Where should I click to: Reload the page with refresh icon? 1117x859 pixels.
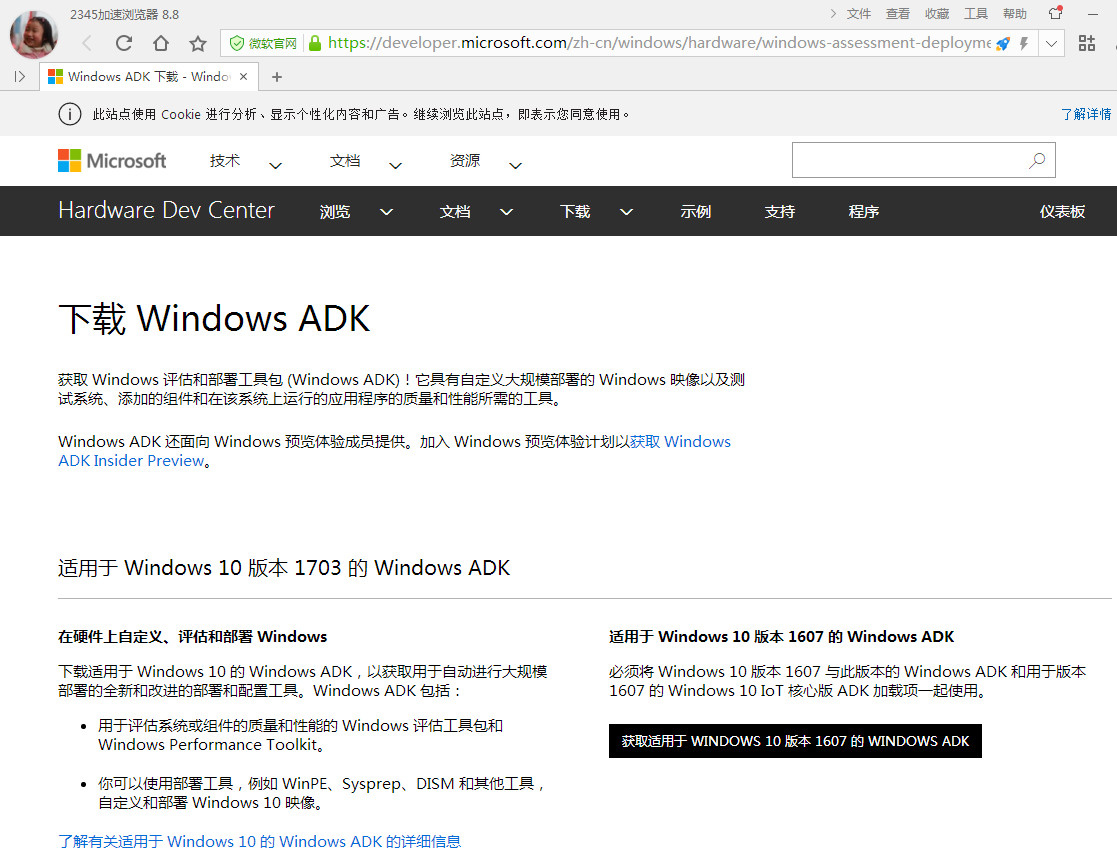124,43
